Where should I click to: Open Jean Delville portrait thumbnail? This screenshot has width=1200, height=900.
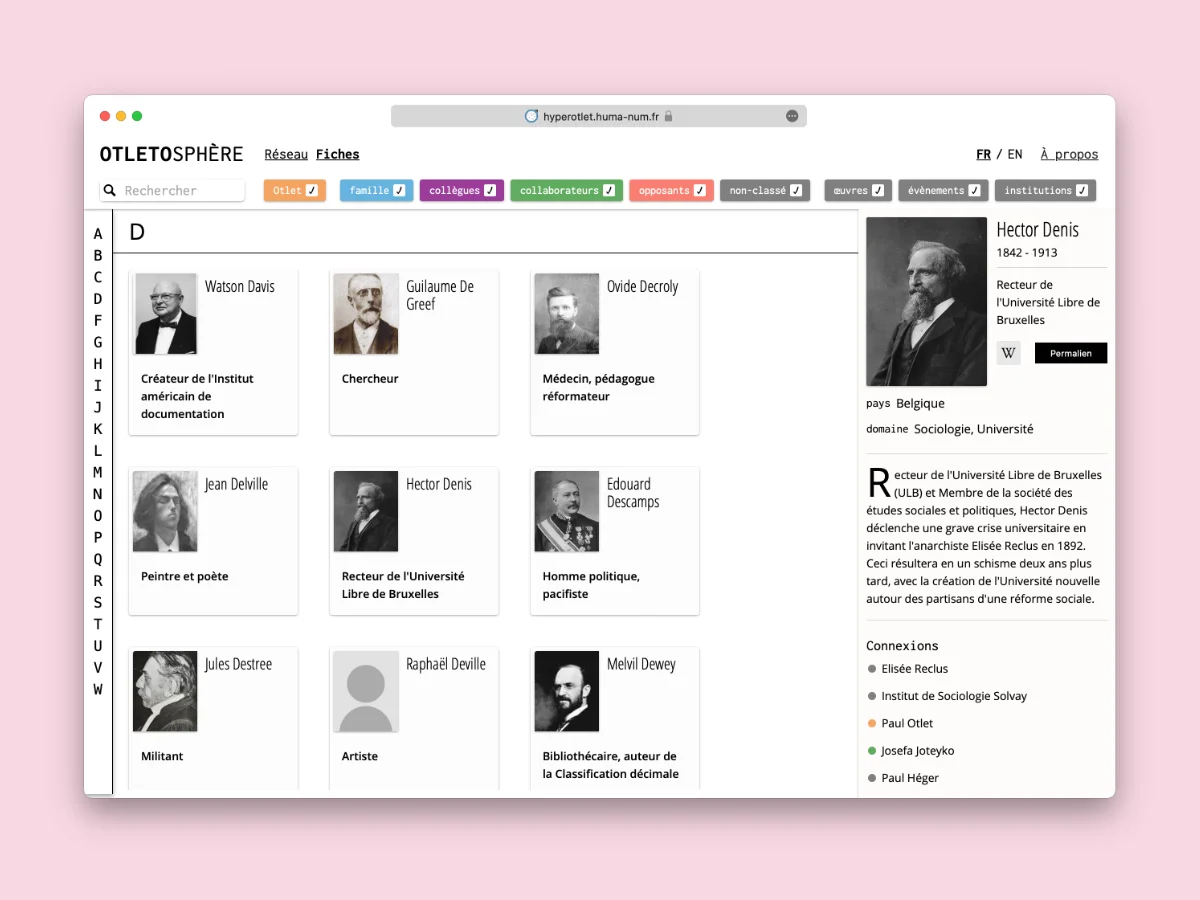coord(165,512)
